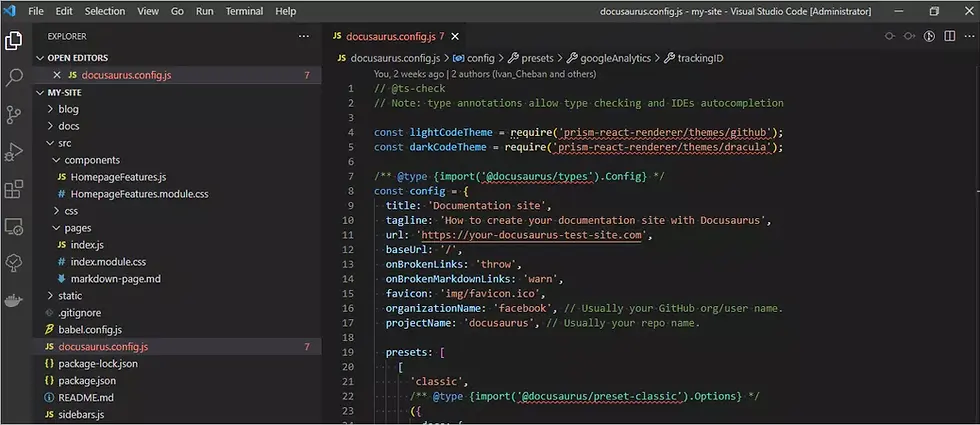The height and width of the screenshot is (425, 980).
Task: Open Remote Explorer in activity bar
Action: pos(14,226)
